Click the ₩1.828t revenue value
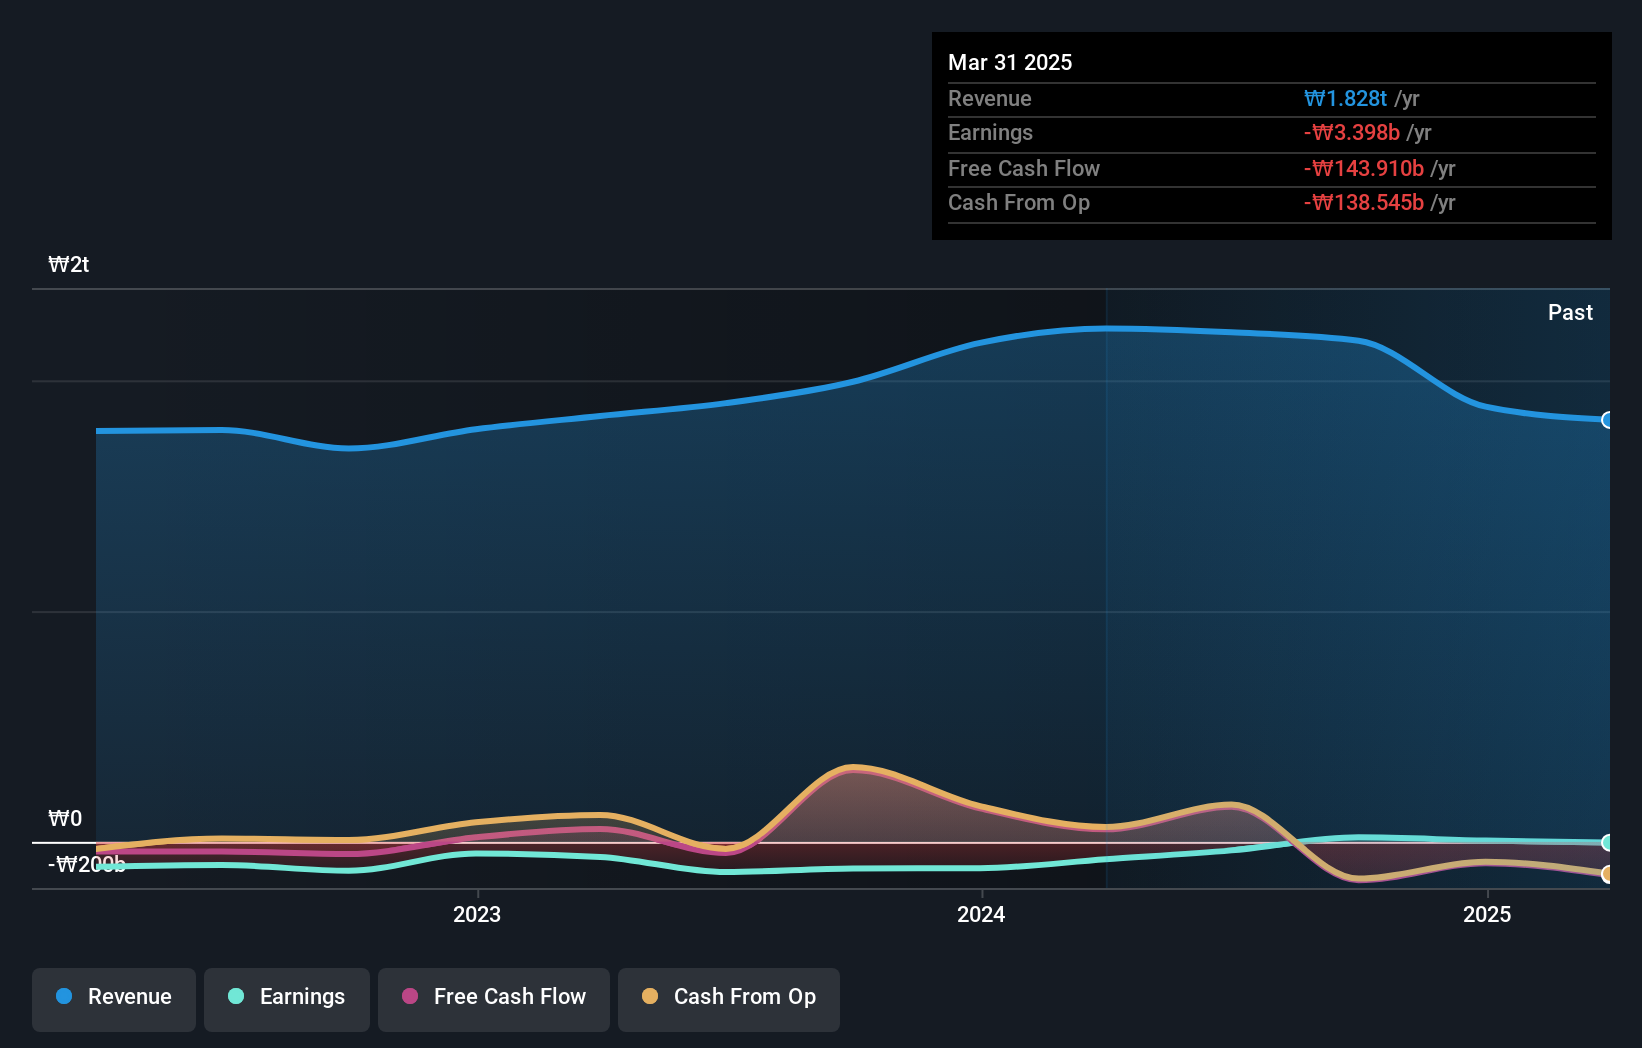Image resolution: width=1642 pixels, height=1048 pixels. click(1345, 98)
